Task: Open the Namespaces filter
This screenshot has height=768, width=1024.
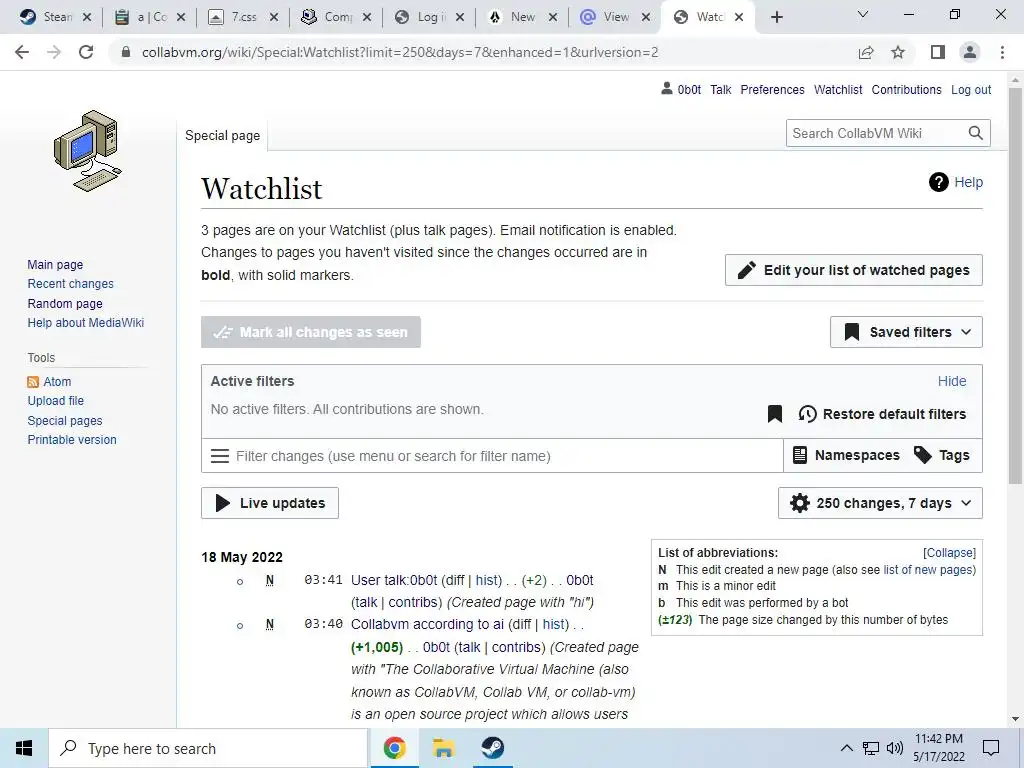Action: [846, 455]
